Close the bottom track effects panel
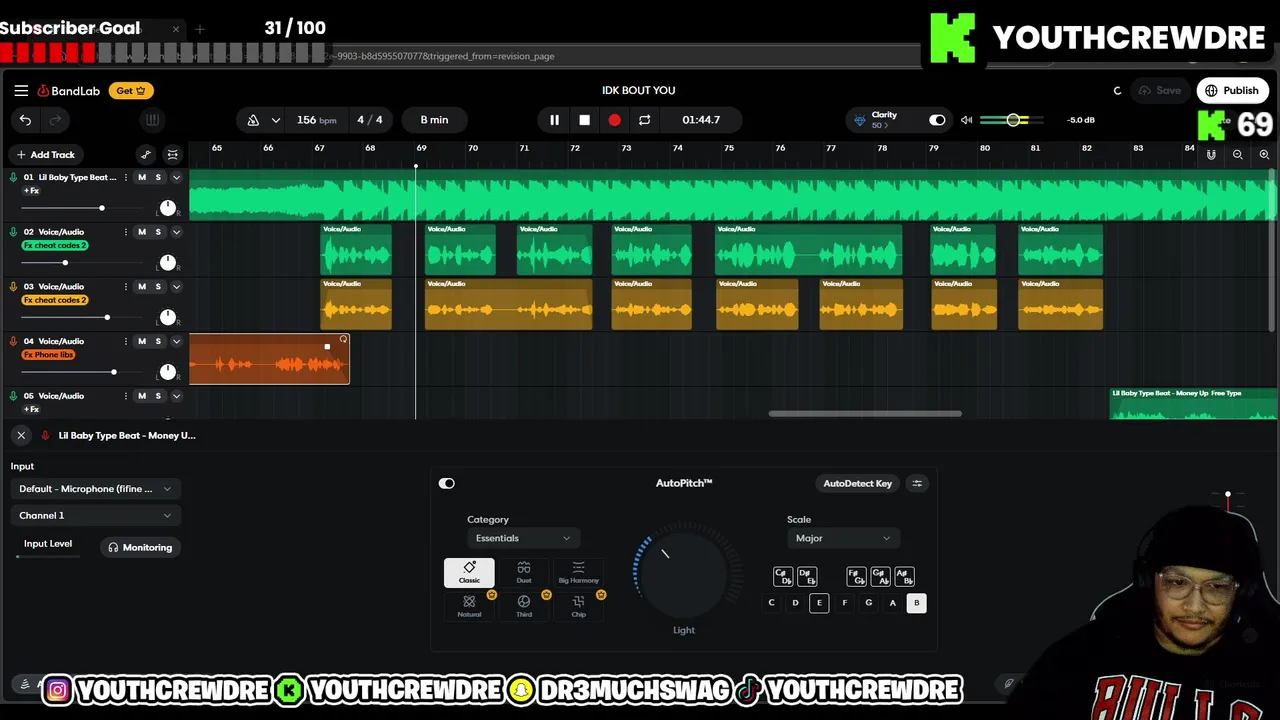1280x720 pixels. coord(21,436)
